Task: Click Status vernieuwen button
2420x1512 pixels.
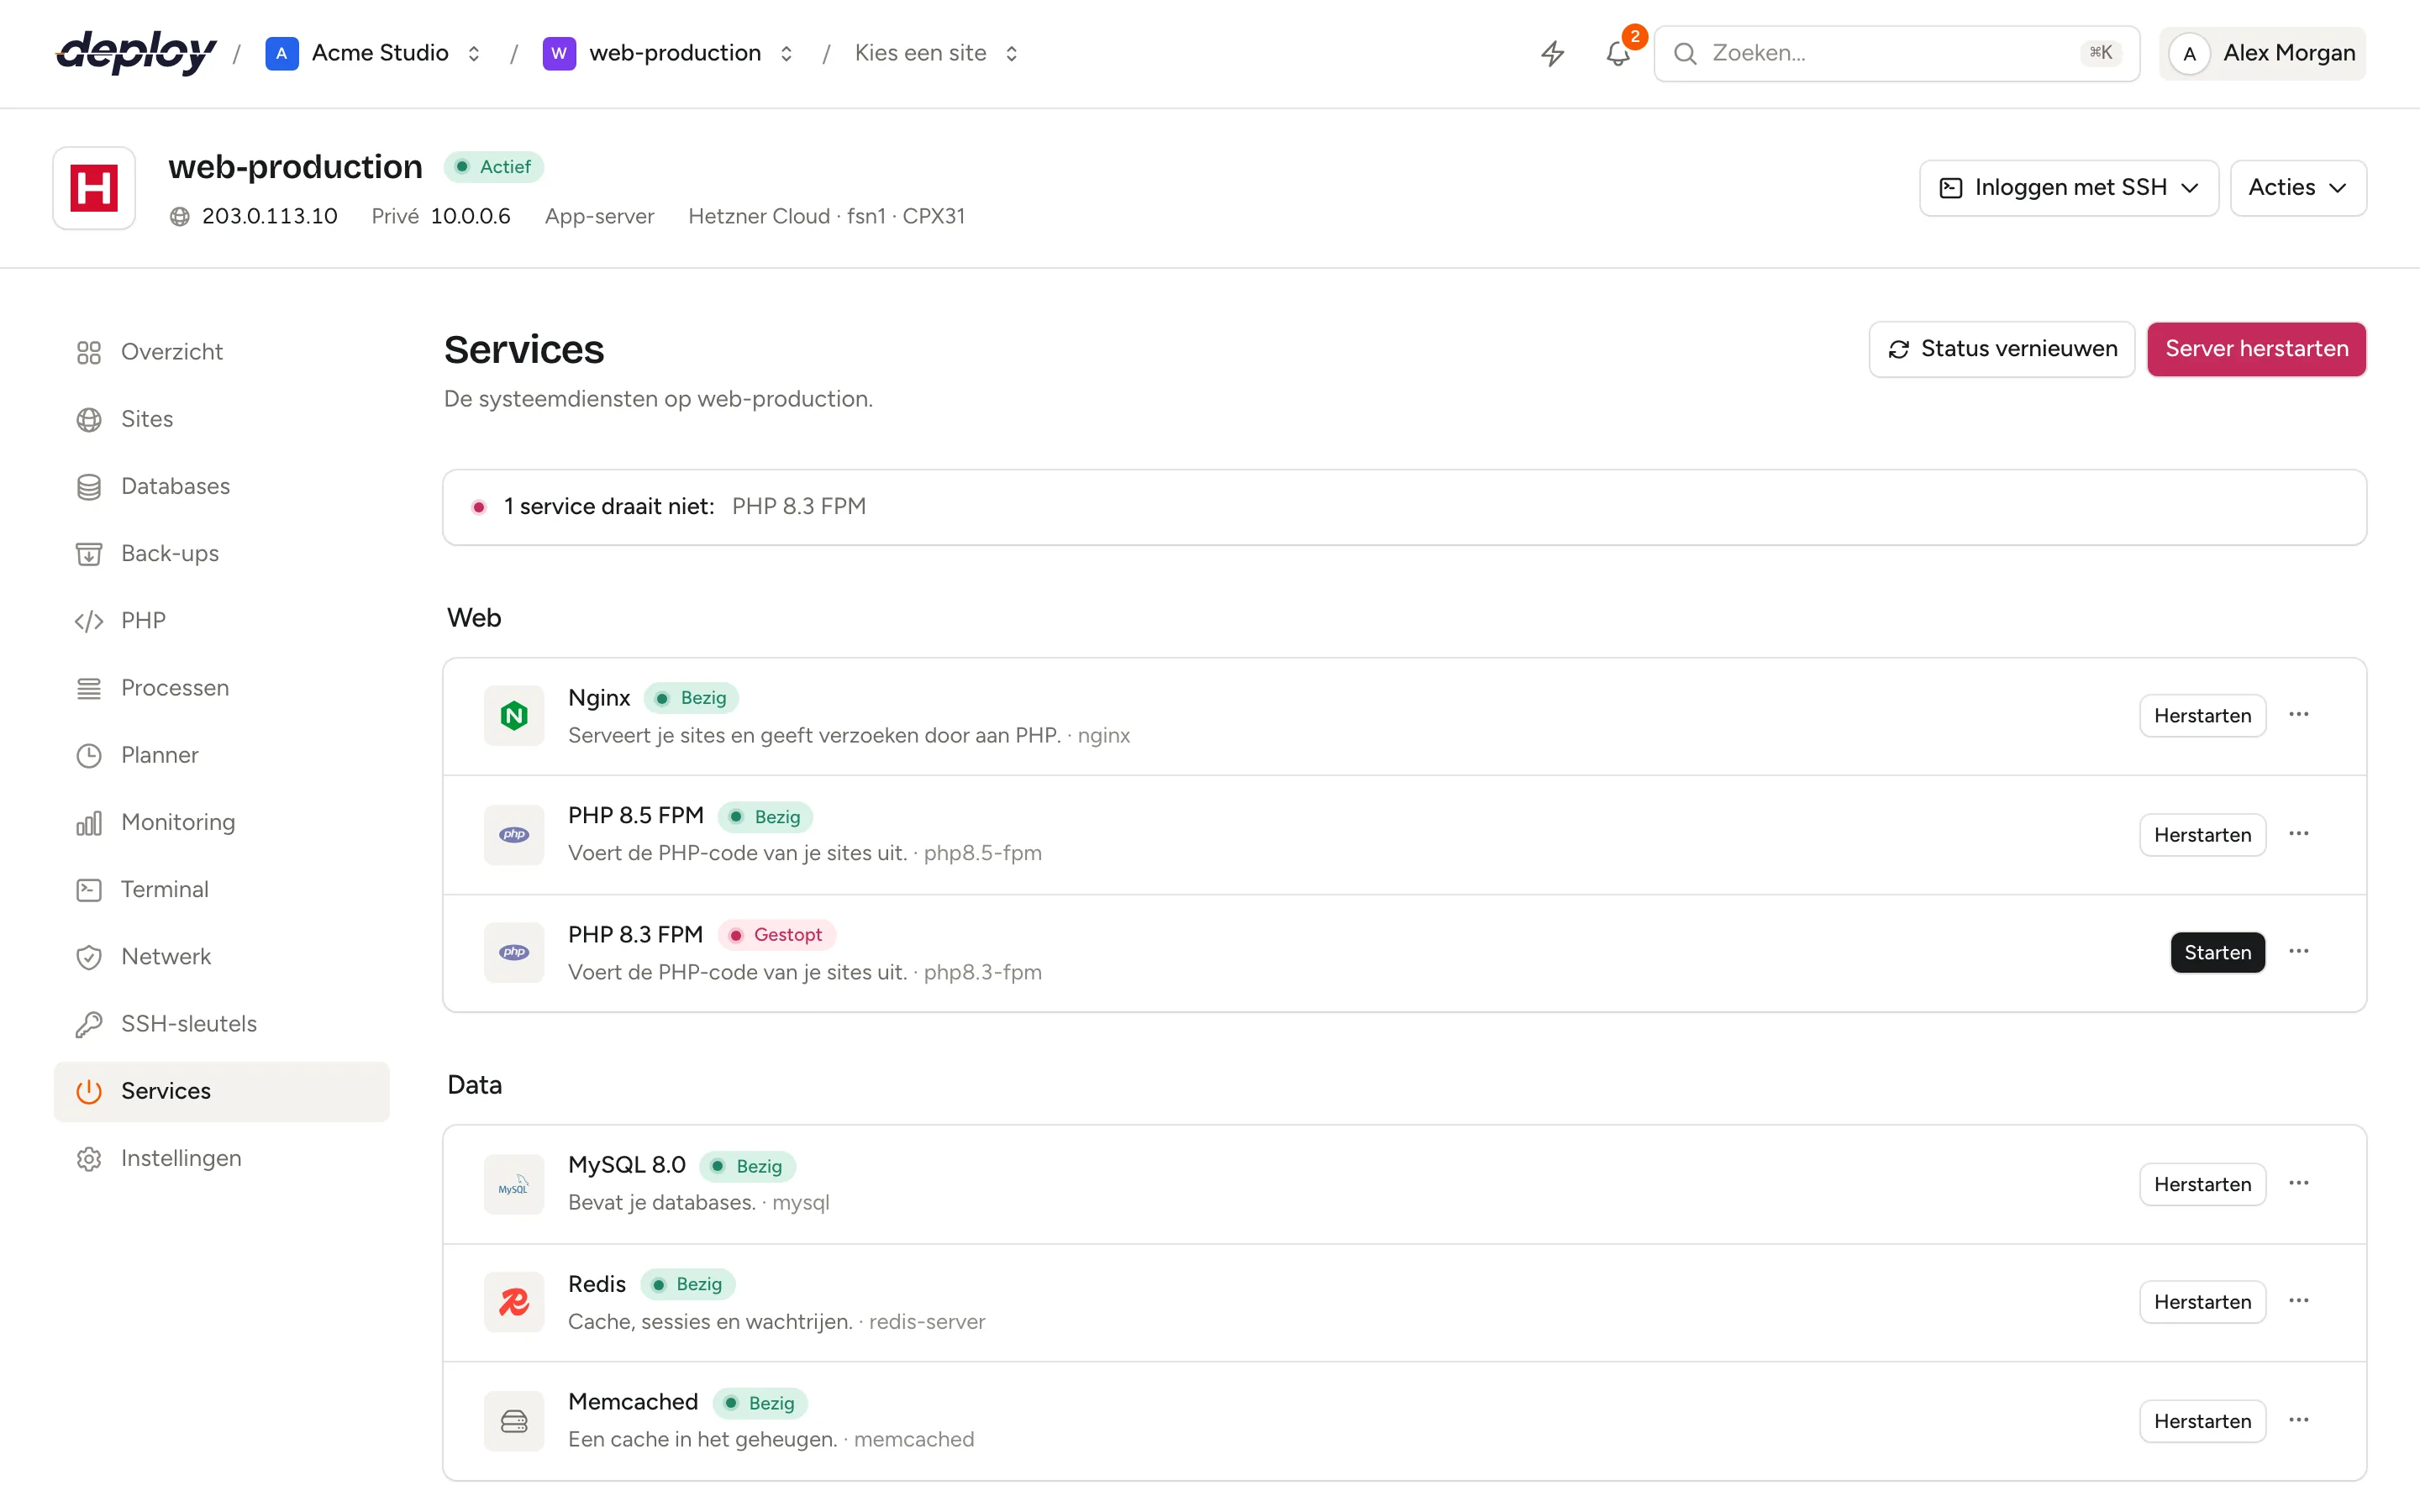Action: [x=2002, y=349]
